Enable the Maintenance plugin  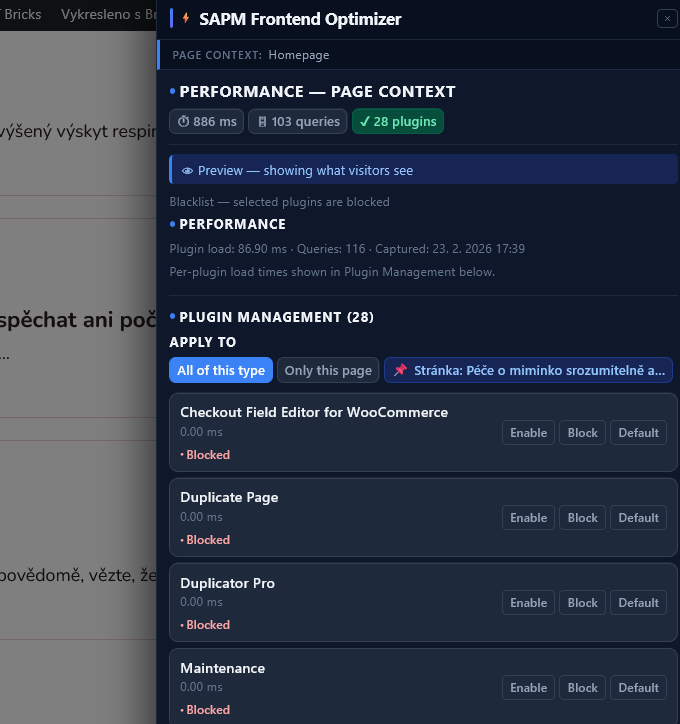point(528,688)
